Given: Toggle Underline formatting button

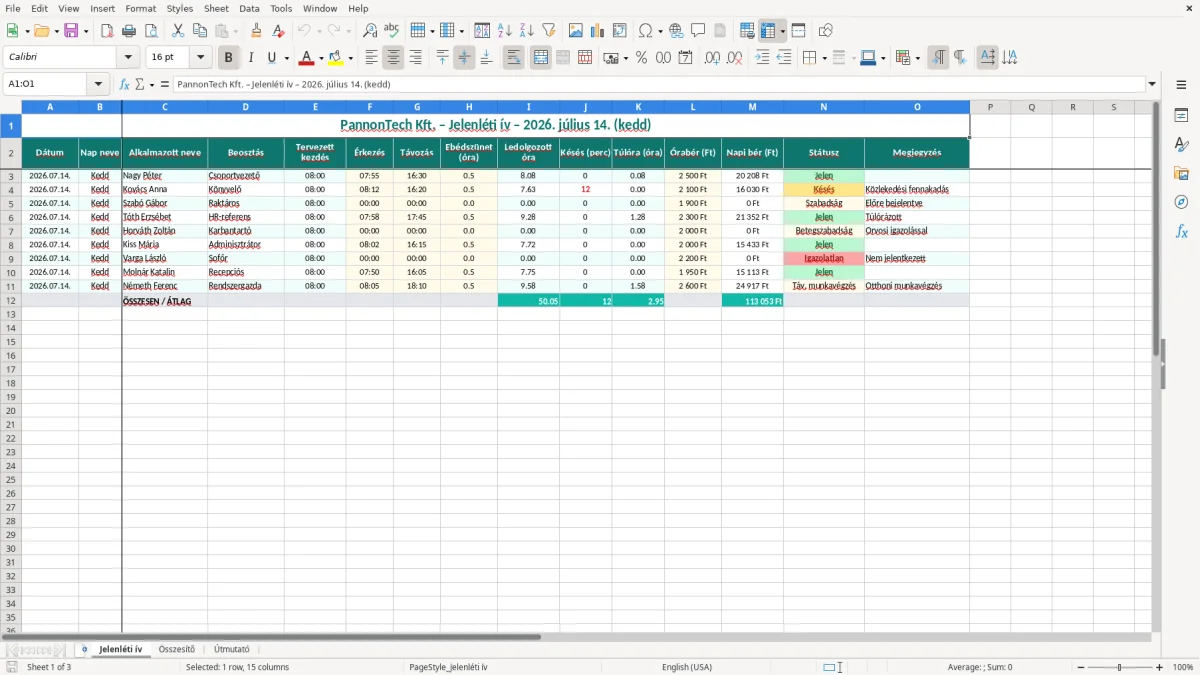Looking at the screenshot, I should point(272,58).
